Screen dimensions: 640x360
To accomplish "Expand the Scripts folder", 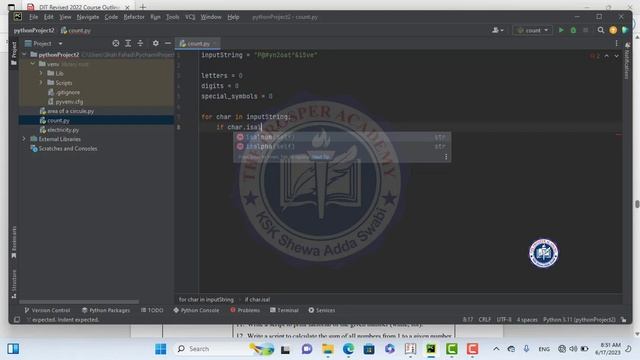I will click(x=41, y=82).
